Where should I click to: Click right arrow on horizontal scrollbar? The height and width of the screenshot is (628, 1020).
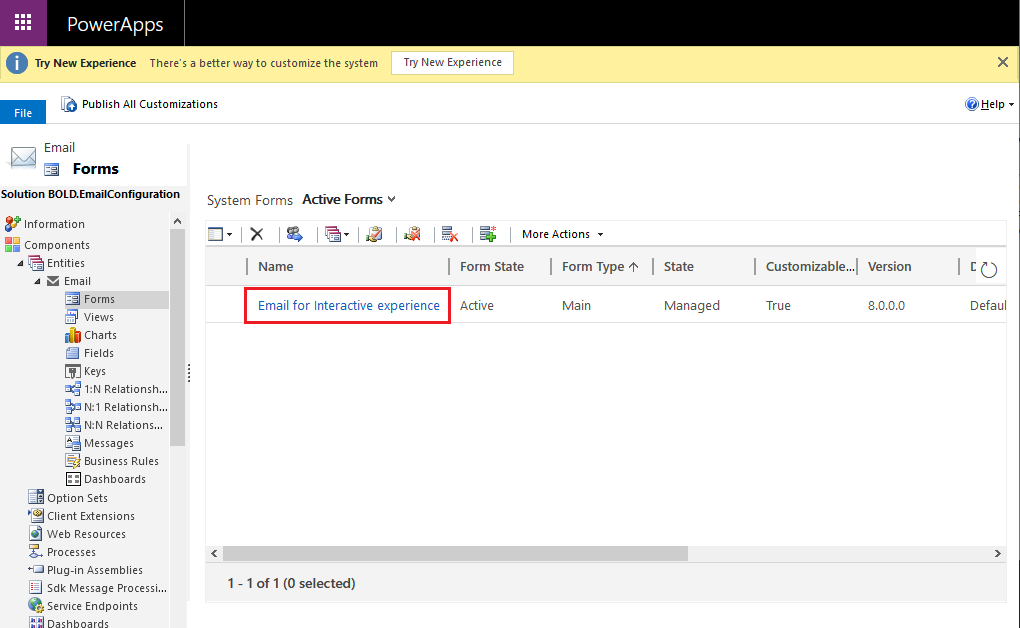pos(997,553)
